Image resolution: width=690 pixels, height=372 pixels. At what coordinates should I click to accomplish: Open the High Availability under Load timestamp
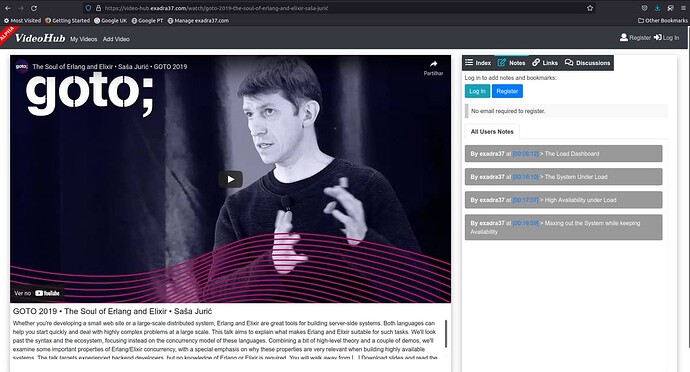click(525, 200)
